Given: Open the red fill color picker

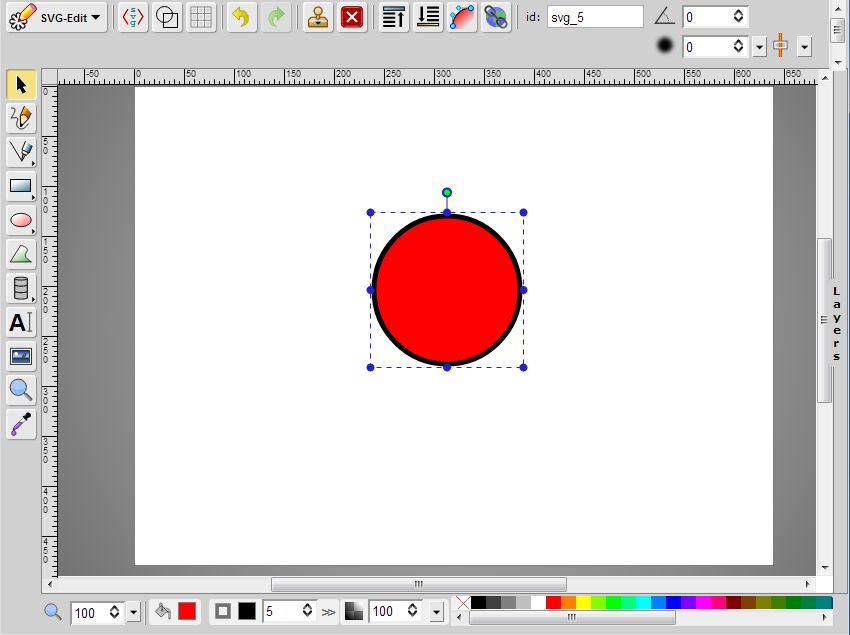Looking at the screenshot, I should (x=187, y=612).
